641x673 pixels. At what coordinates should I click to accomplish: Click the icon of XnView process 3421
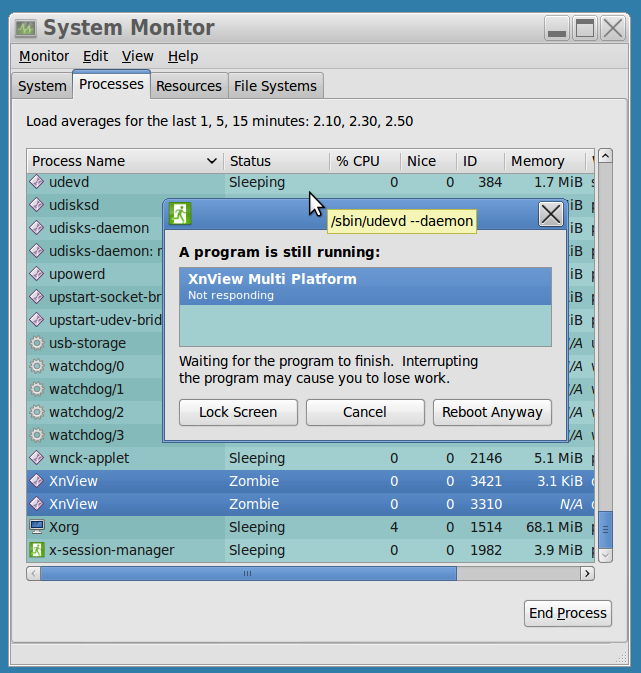coord(36,481)
